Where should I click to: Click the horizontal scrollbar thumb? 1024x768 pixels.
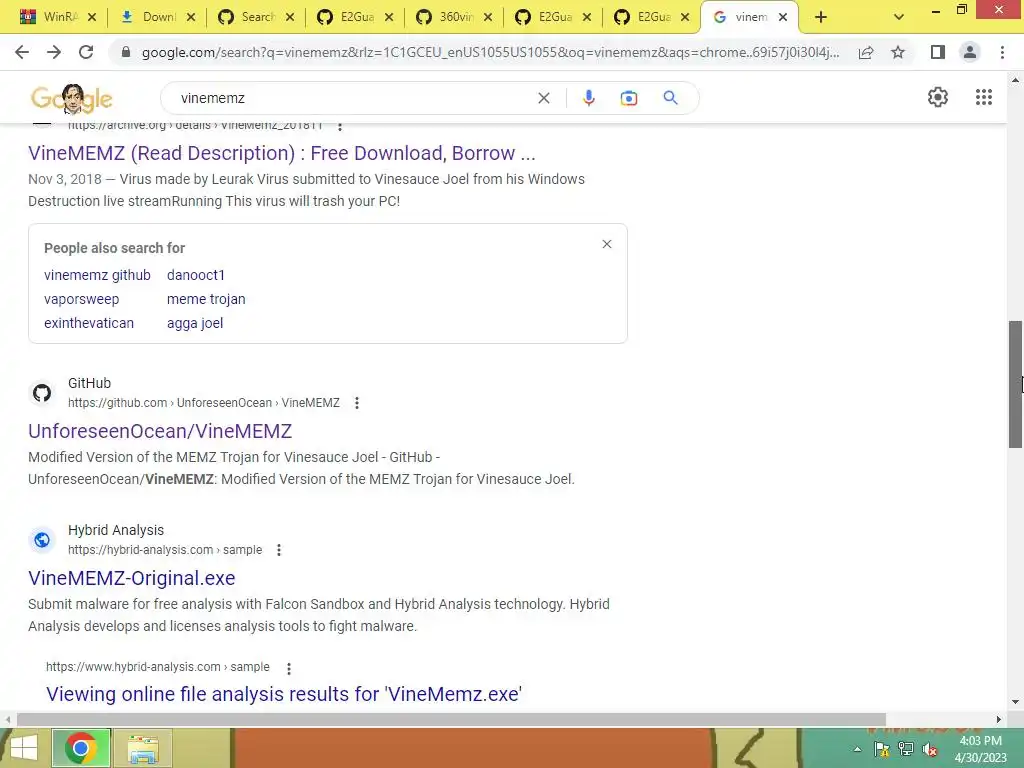click(x=451, y=720)
